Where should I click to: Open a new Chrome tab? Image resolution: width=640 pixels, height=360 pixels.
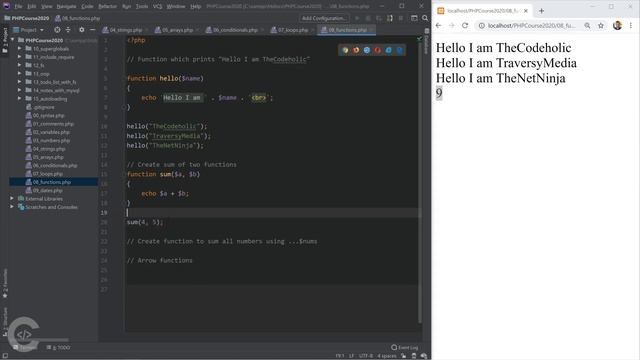pos(541,11)
